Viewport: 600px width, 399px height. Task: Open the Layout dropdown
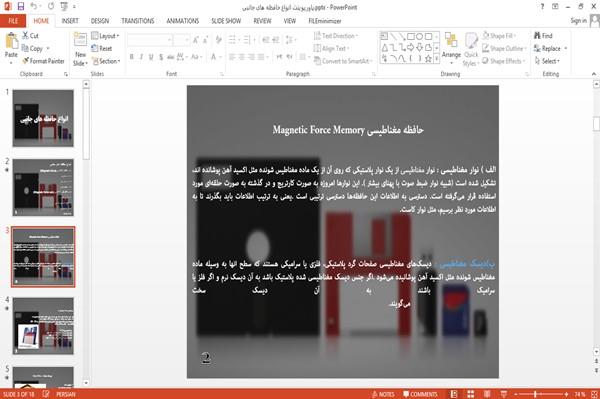tap(105, 36)
